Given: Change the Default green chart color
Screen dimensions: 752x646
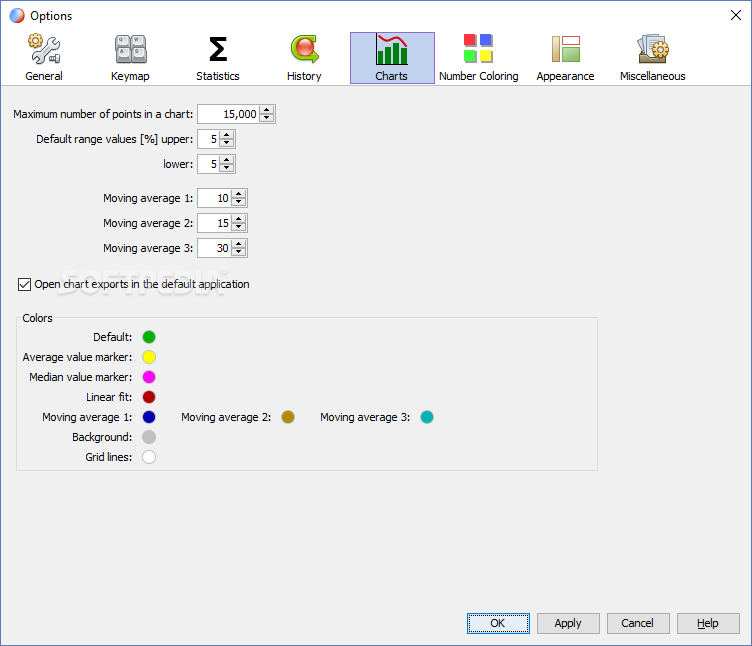Looking at the screenshot, I should [x=149, y=337].
